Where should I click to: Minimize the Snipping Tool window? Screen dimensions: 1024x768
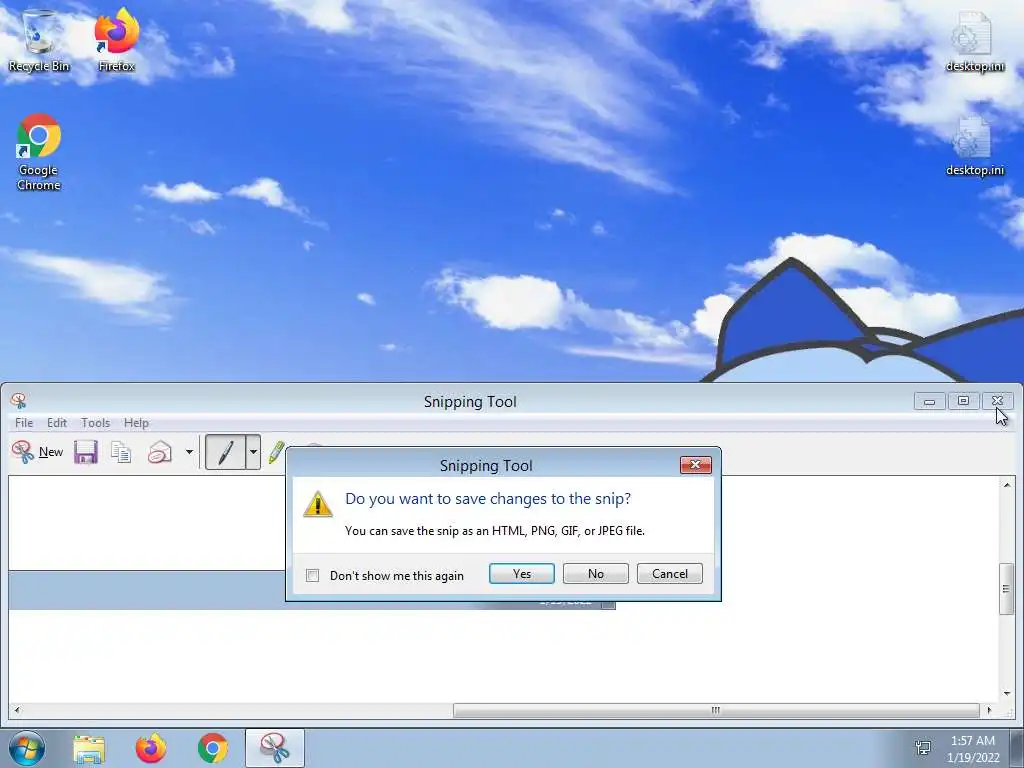click(930, 401)
